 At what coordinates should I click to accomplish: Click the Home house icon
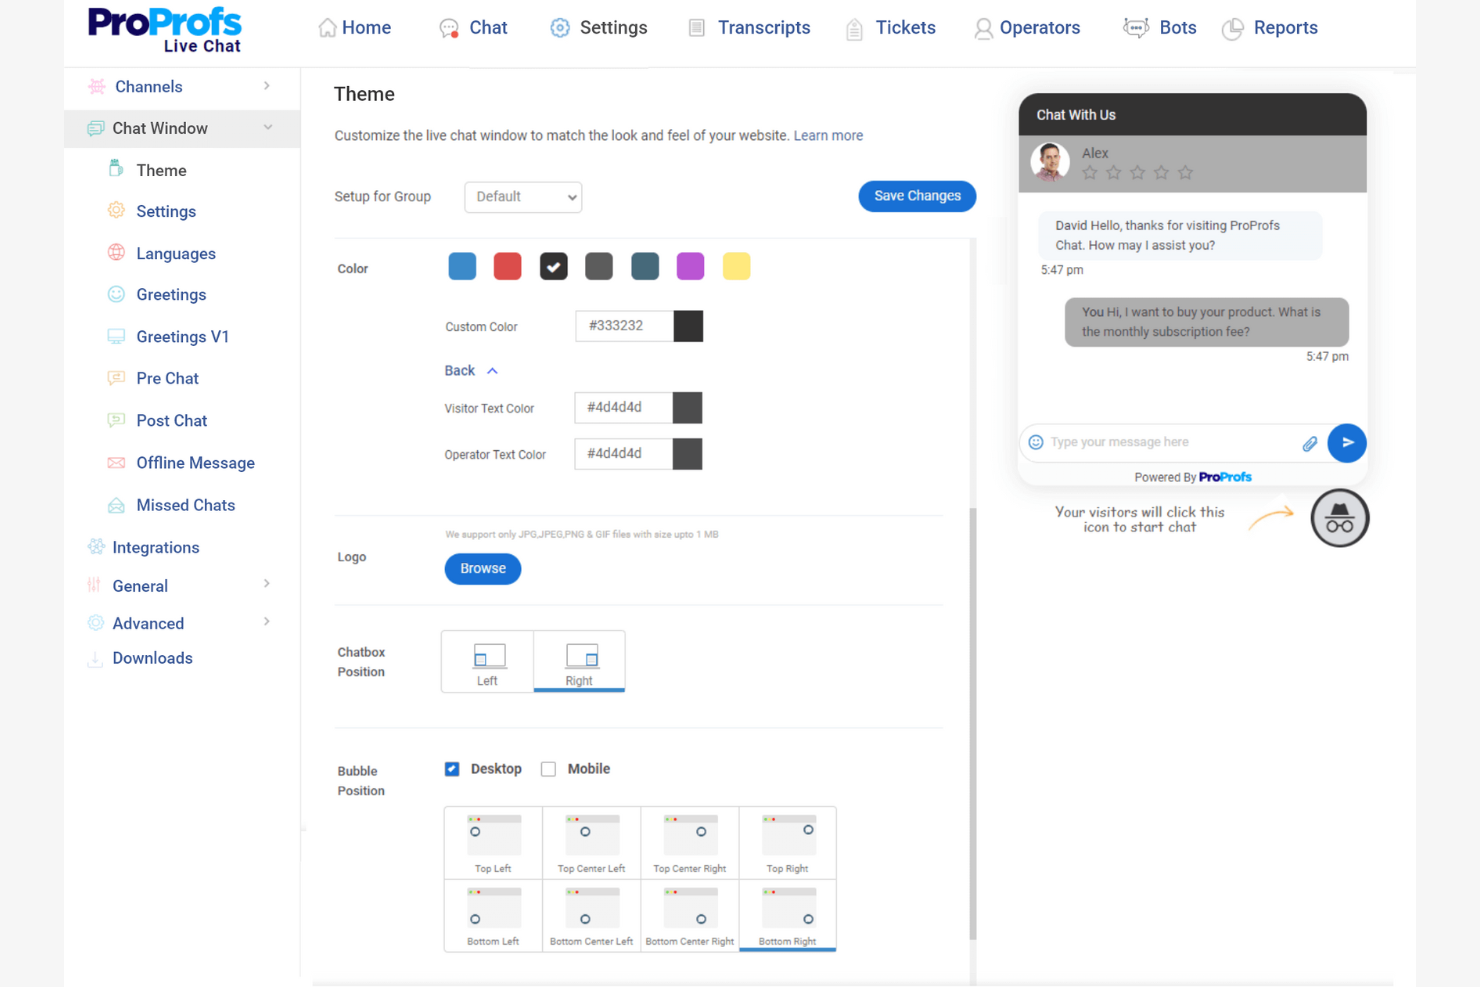tap(327, 28)
